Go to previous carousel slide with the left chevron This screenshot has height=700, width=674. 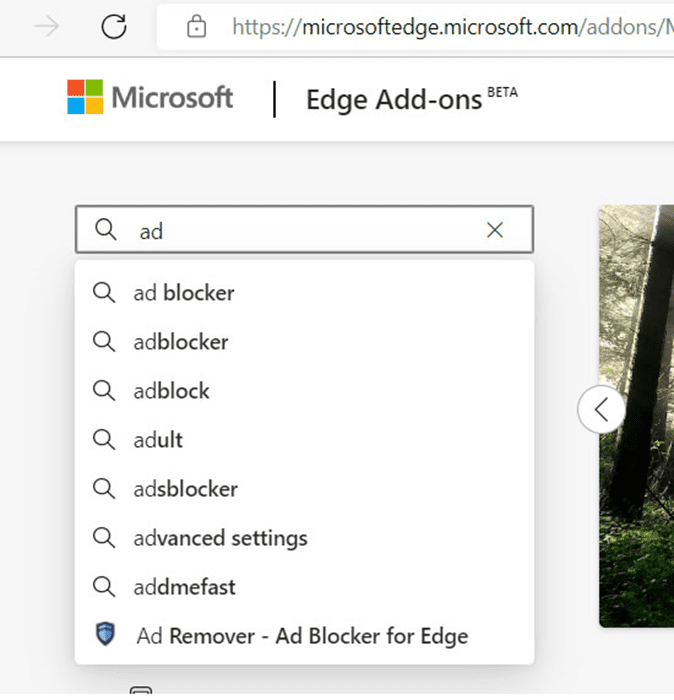[x=601, y=410]
